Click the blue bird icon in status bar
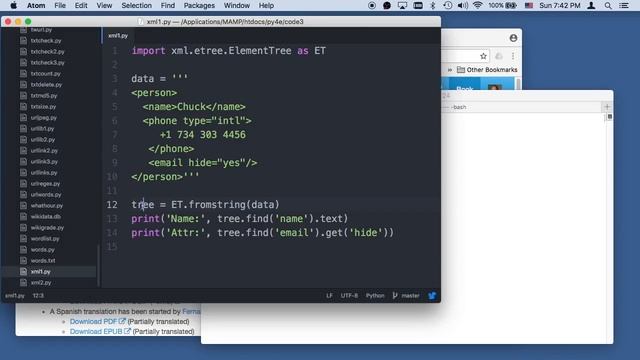640x360 pixels. pyautogui.click(x=432, y=296)
